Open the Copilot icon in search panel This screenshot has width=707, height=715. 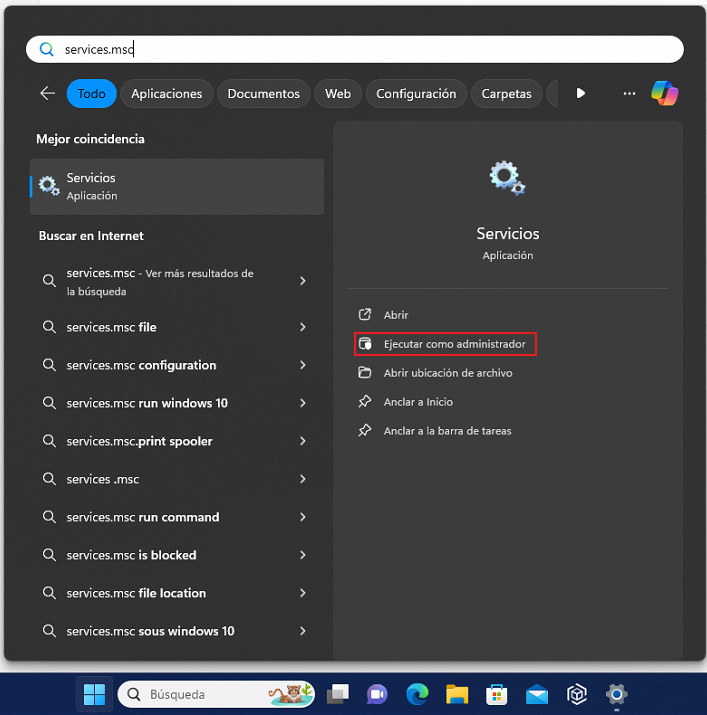pyautogui.click(x=664, y=93)
